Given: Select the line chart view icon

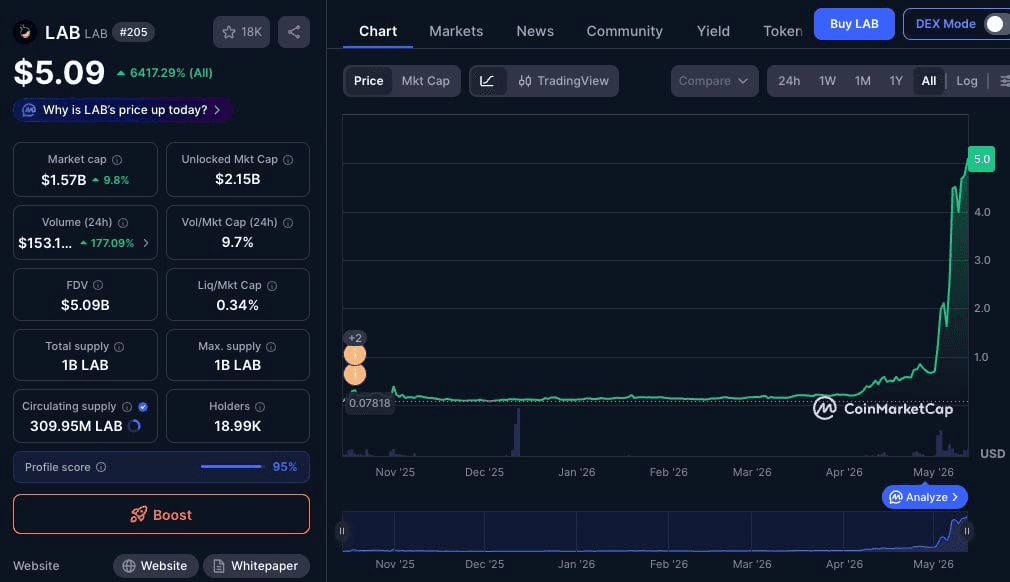Looking at the screenshot, I should 488,81.
